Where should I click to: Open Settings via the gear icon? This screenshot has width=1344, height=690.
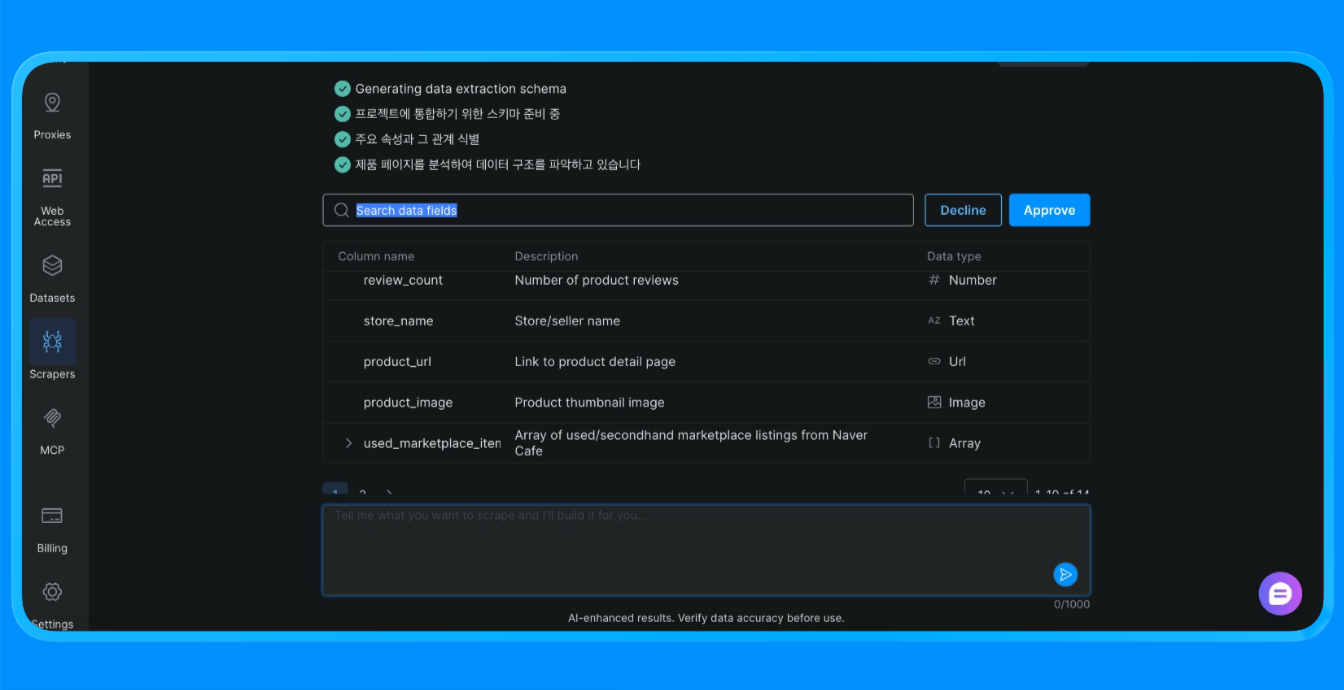(51, 592)
